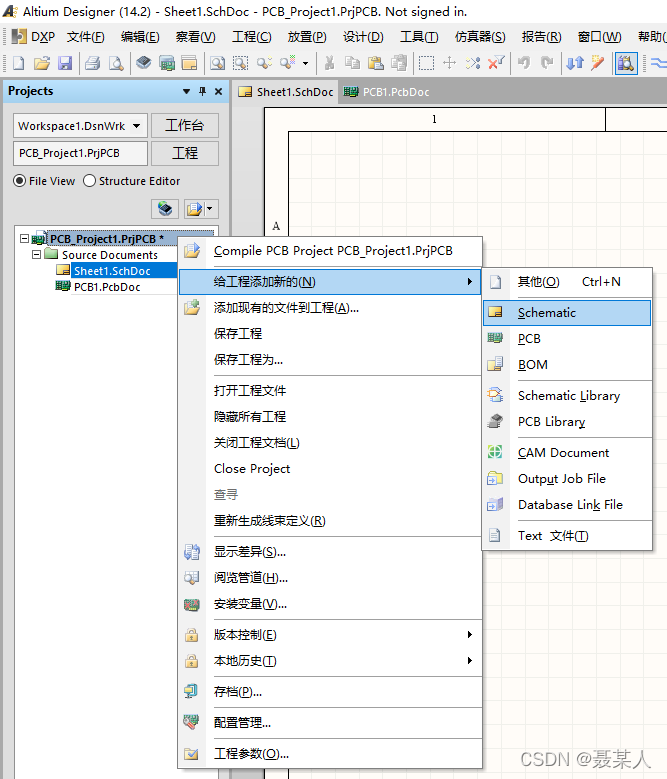The width and height of the screenshot is (667, 779).
Task: Open the 工程(C) menu
Action: 252,37
